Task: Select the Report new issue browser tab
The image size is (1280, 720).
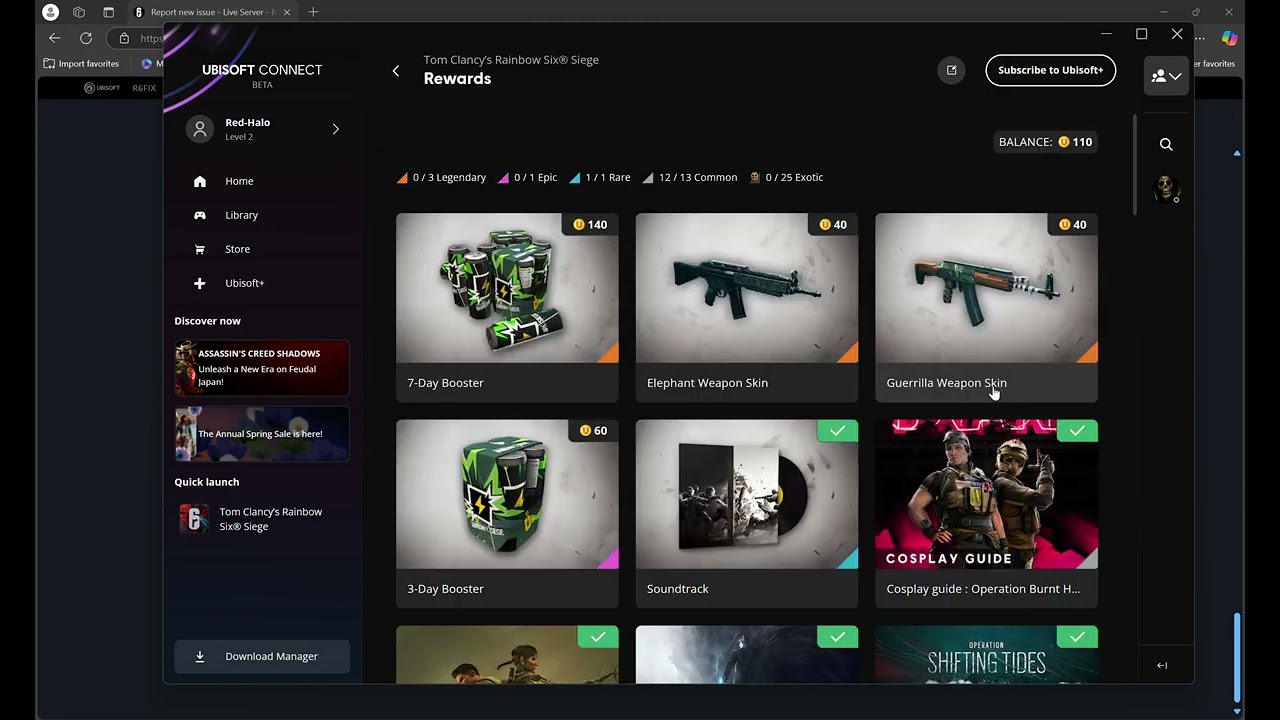Action: [x=214, y=12]
